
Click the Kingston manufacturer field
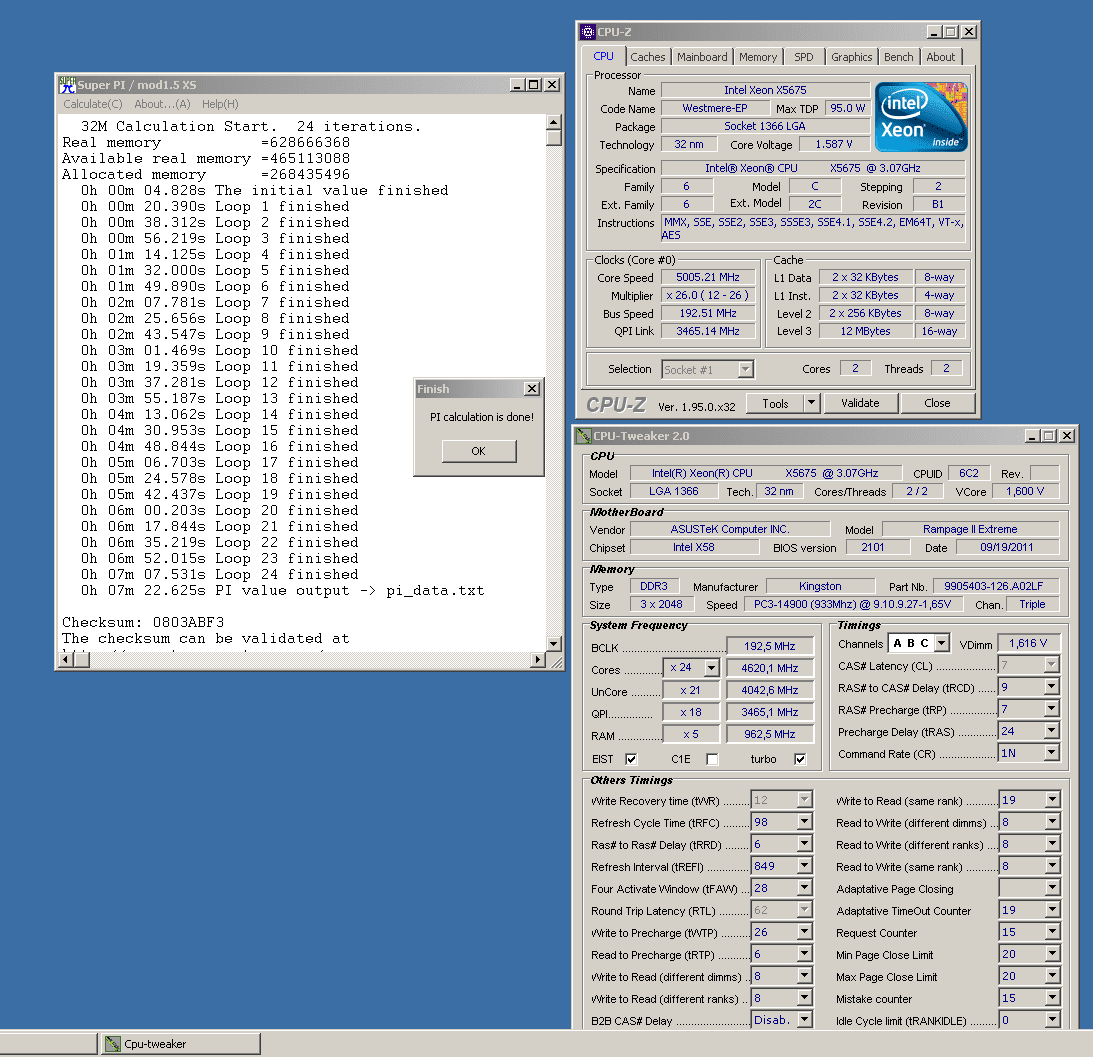[x=820, y=586]
